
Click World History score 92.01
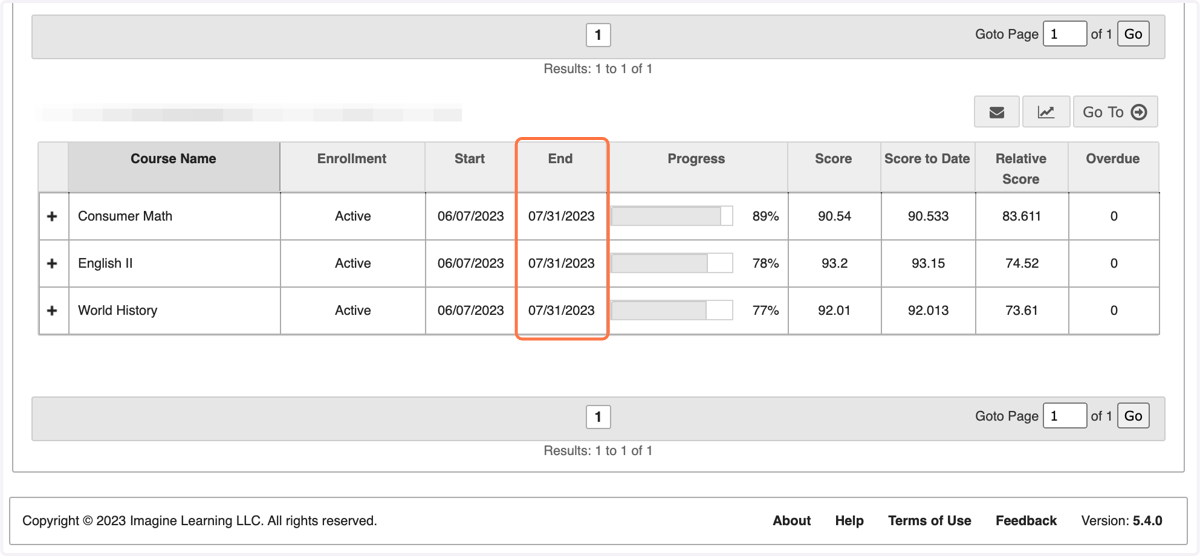pos(834,310)
